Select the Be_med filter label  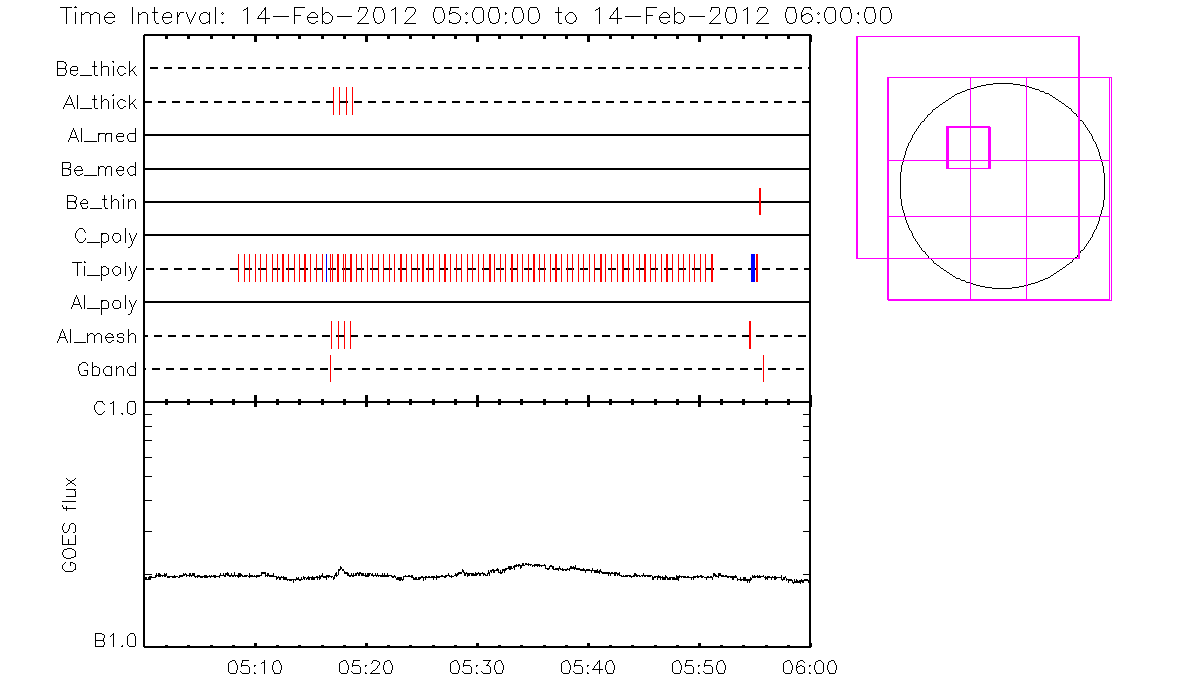pyautogui.click(x=99, y=169)
